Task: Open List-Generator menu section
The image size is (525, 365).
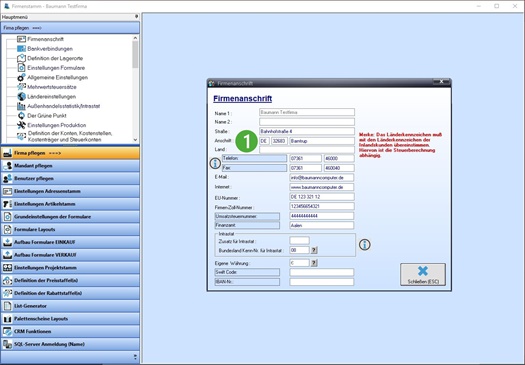Action: 70,306
